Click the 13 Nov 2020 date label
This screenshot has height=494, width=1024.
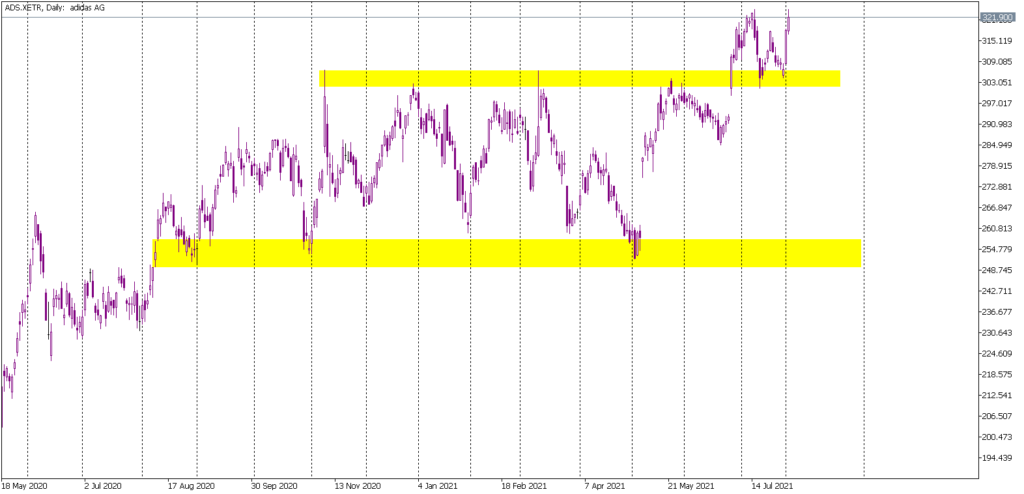pos(357,487)
